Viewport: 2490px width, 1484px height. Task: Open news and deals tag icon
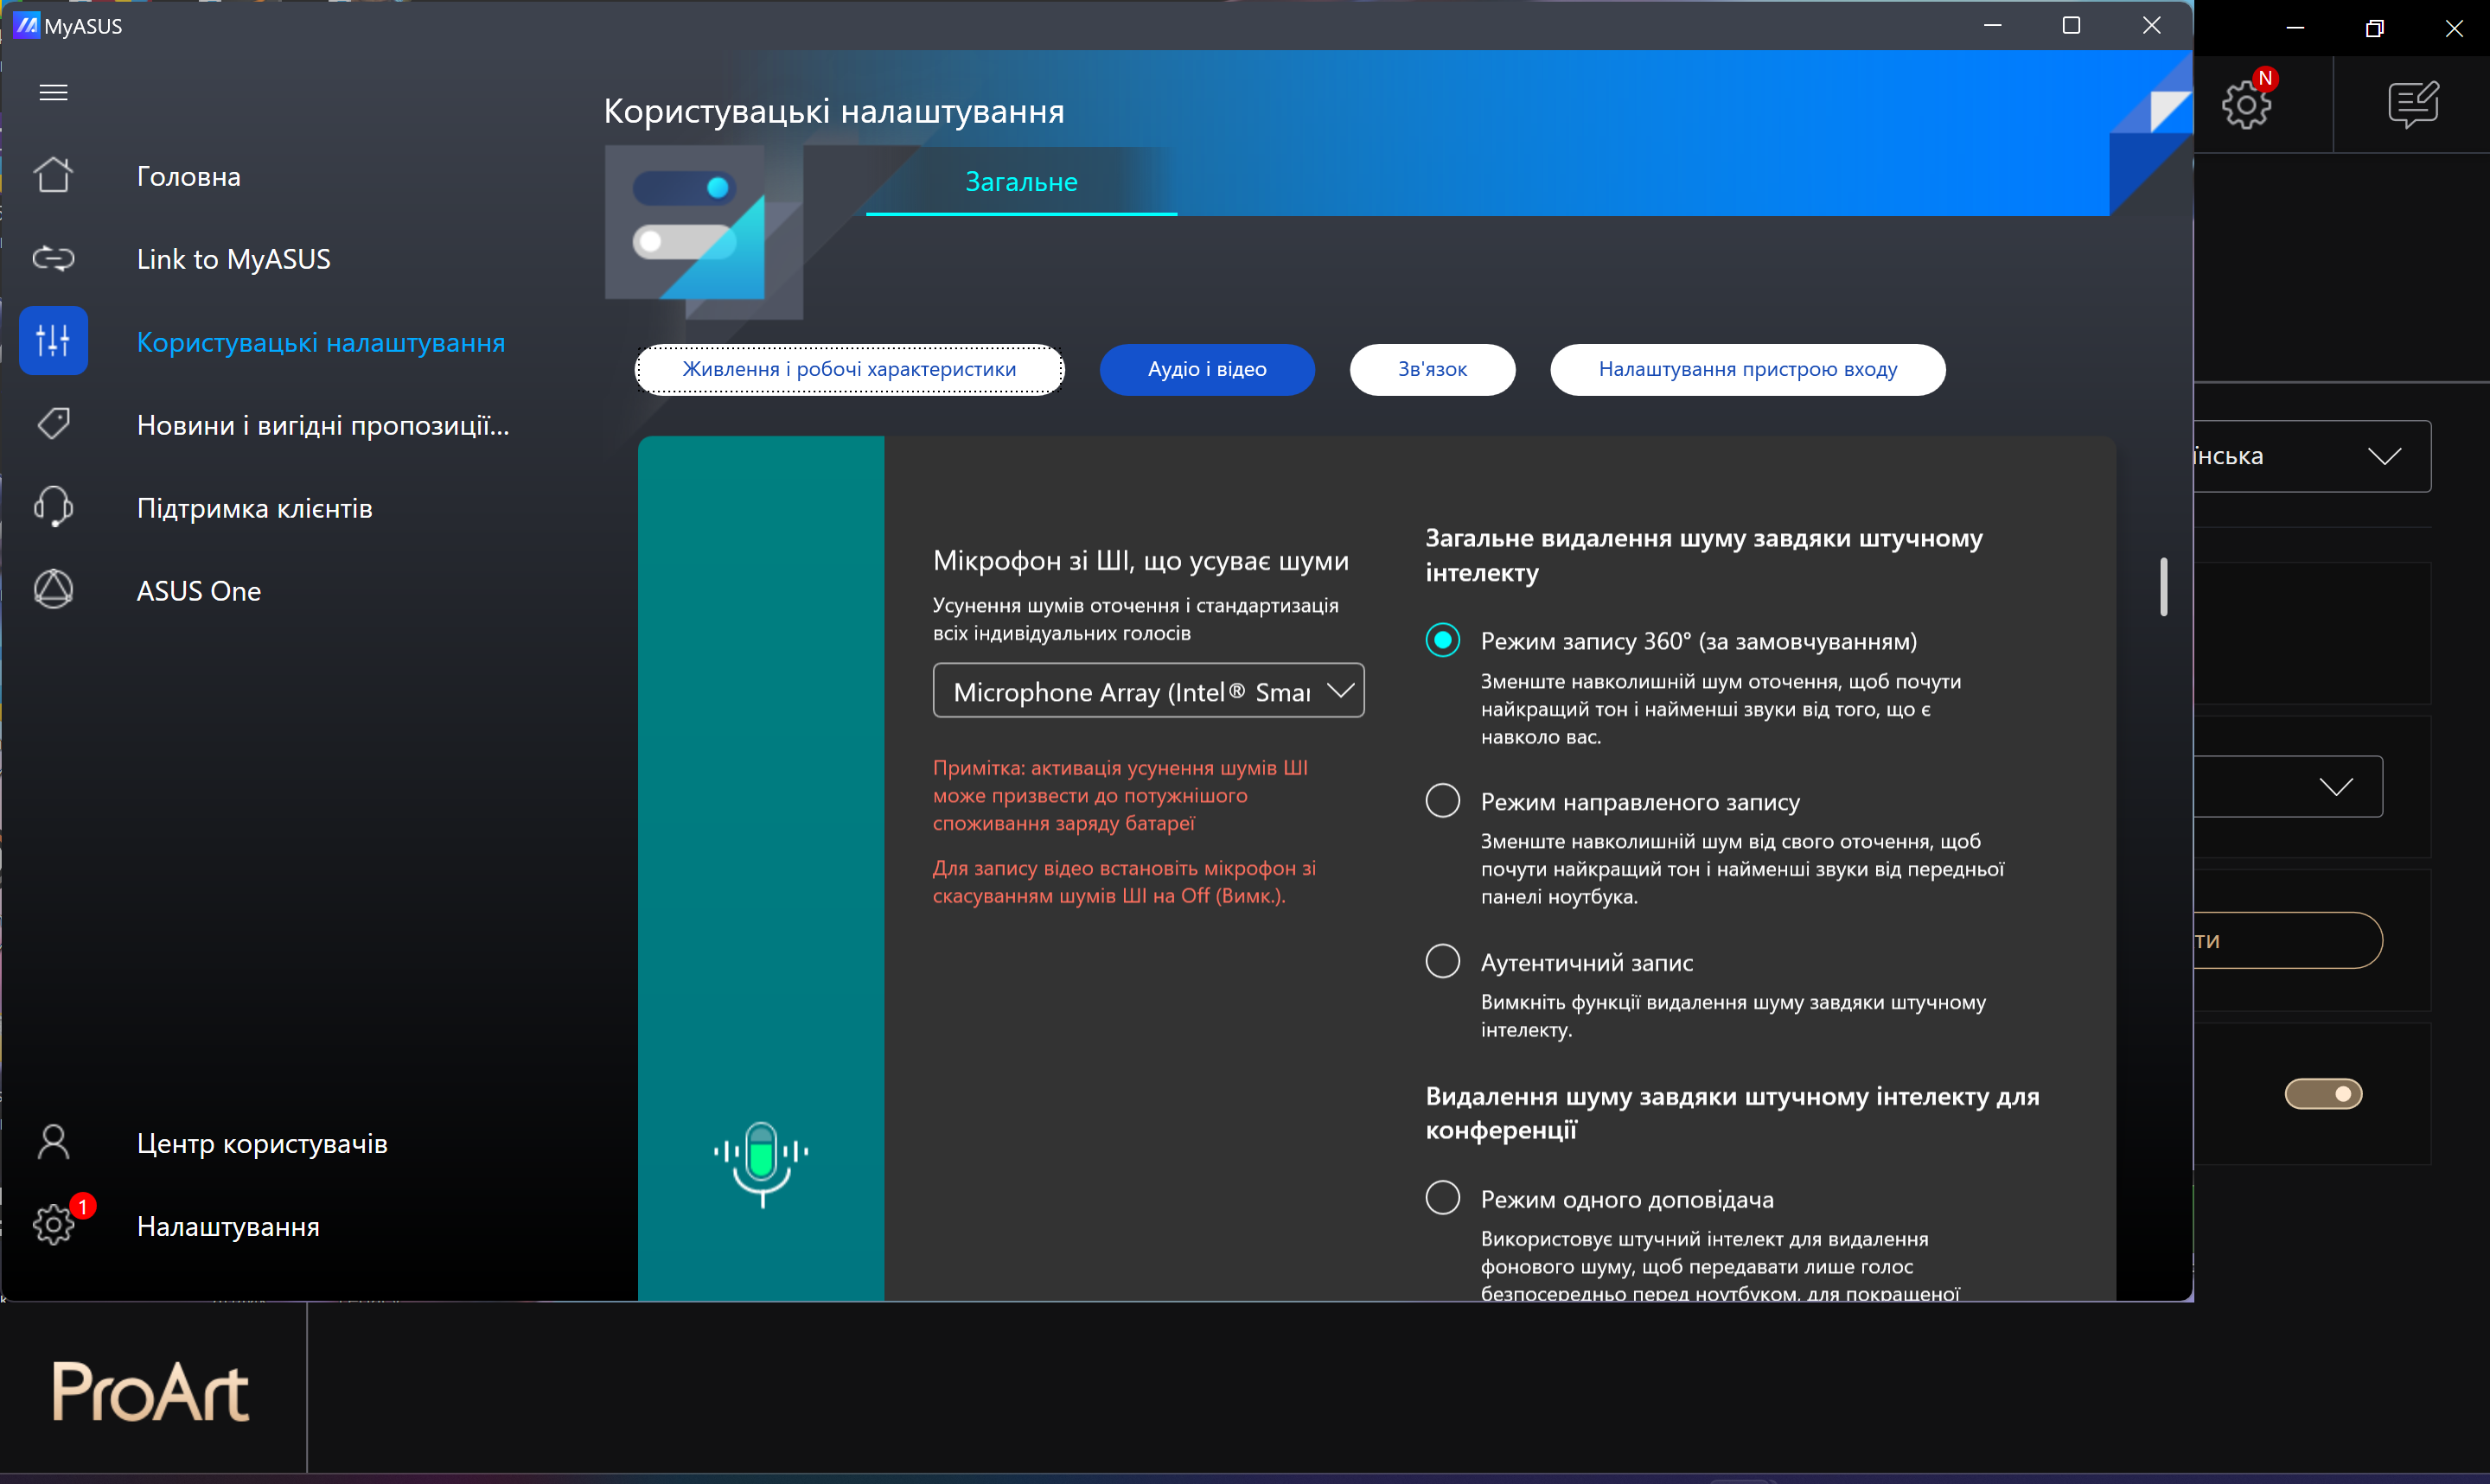(53, 424)
